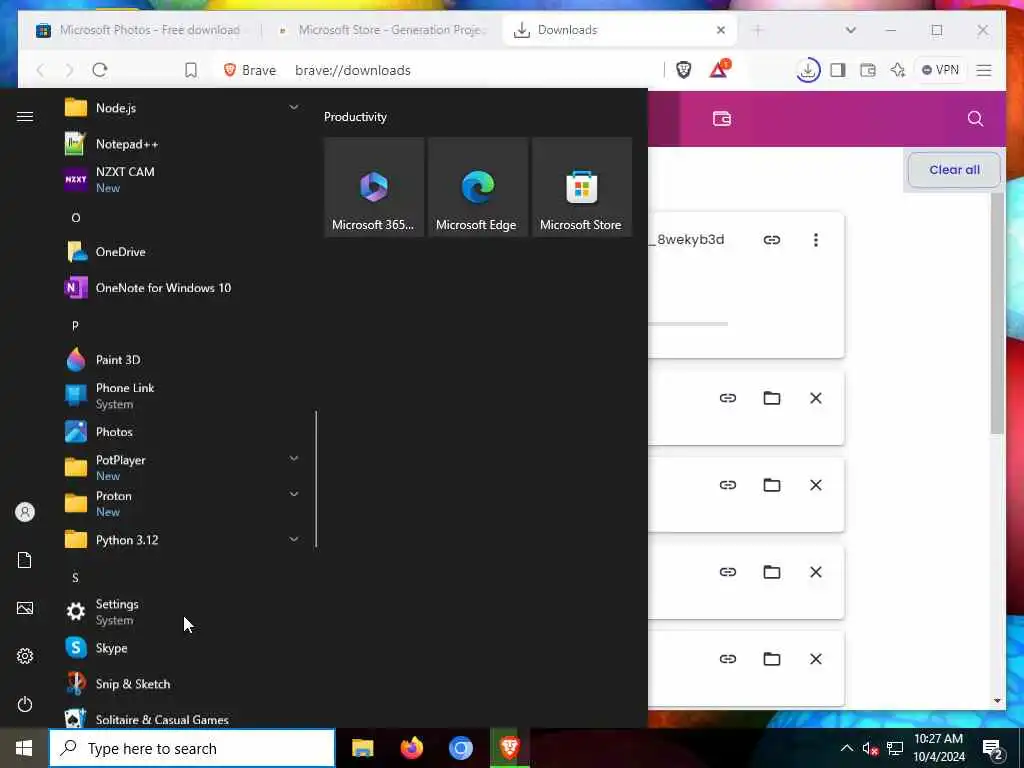Open Brave Wallet from the toolbar
The image size is (1024, 768).
click(x=868, y=70)
